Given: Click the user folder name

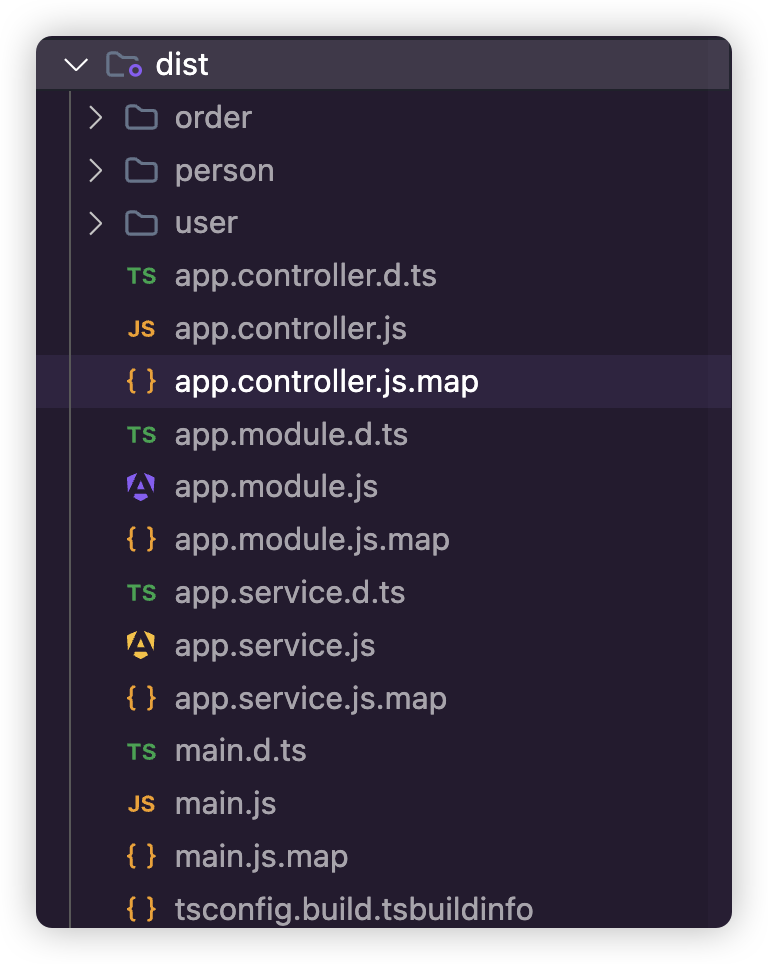Looking at the screenshot, I should coord(206,223).
